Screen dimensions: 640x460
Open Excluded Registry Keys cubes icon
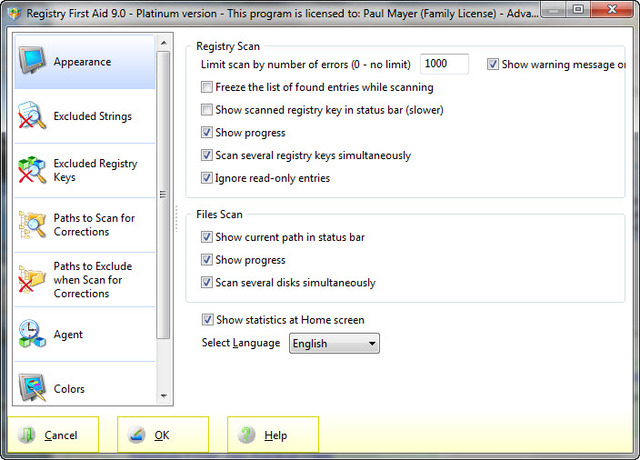[32, 170]
